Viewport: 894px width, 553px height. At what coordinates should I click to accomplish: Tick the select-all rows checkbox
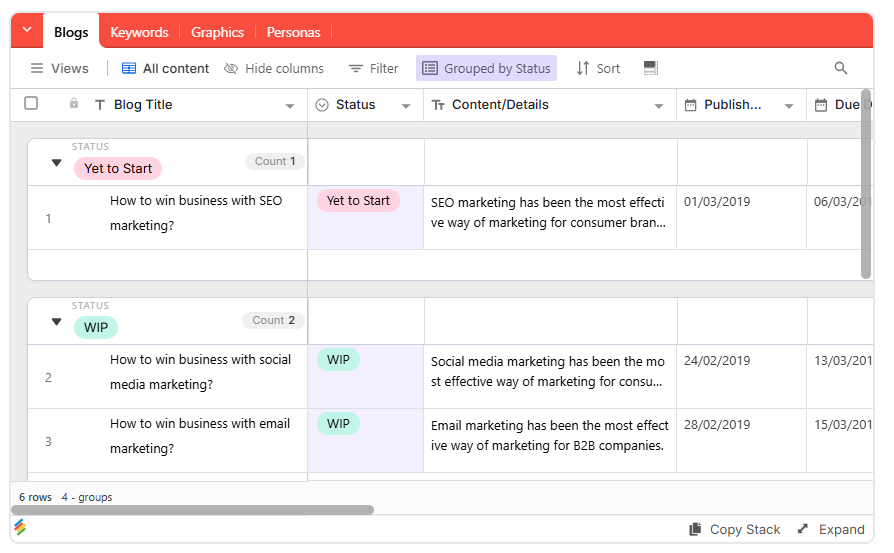[x=31, y=103]
